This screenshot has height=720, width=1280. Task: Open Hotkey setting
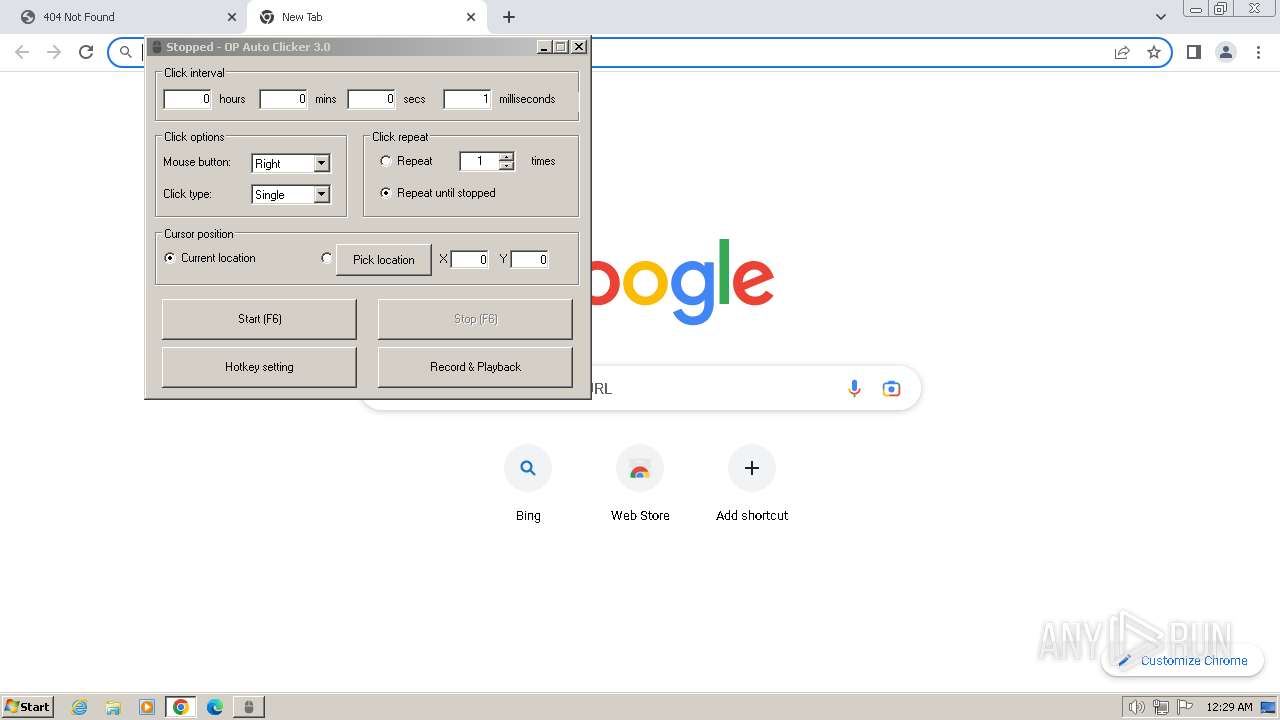[x=259, y=367]
